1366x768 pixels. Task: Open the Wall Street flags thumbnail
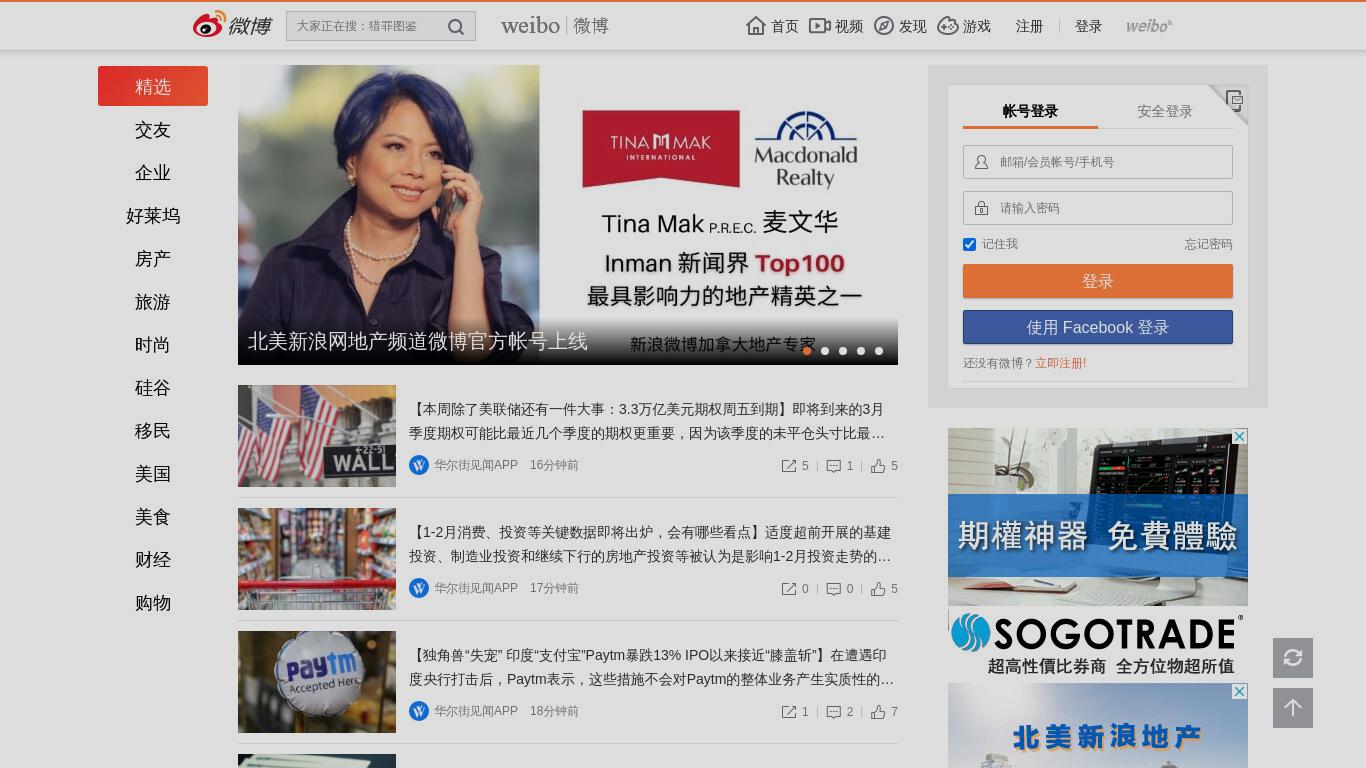317,436
